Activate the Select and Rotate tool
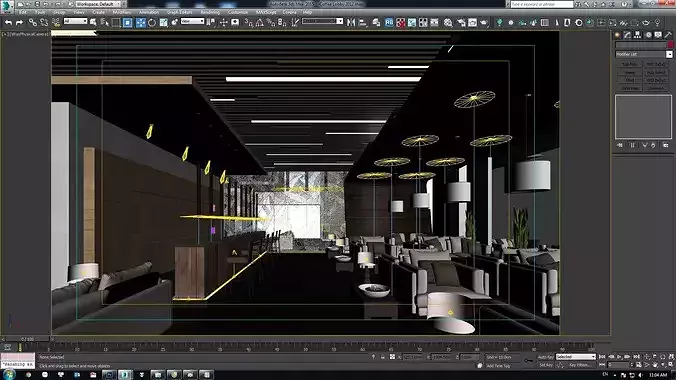Image resolution: width=676 pixels, height=380 pixels. pos(152,22)
